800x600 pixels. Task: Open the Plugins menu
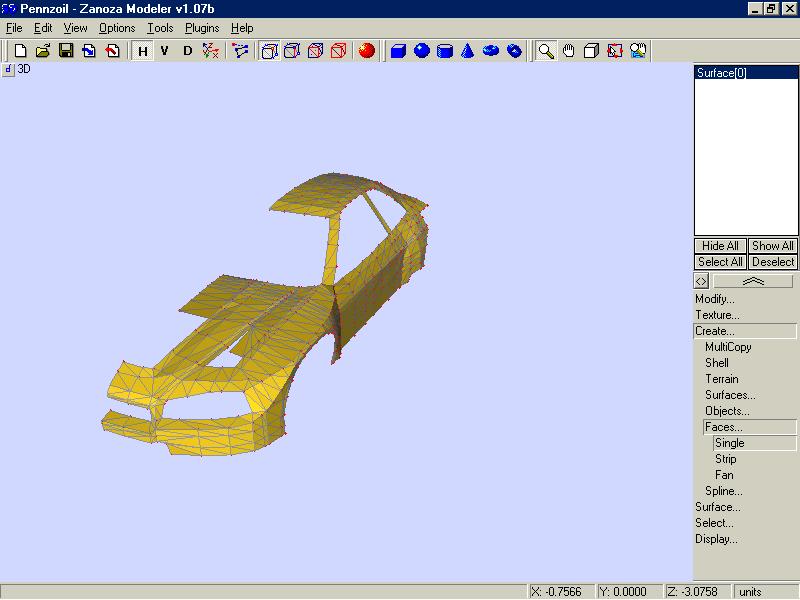[202, 28]
